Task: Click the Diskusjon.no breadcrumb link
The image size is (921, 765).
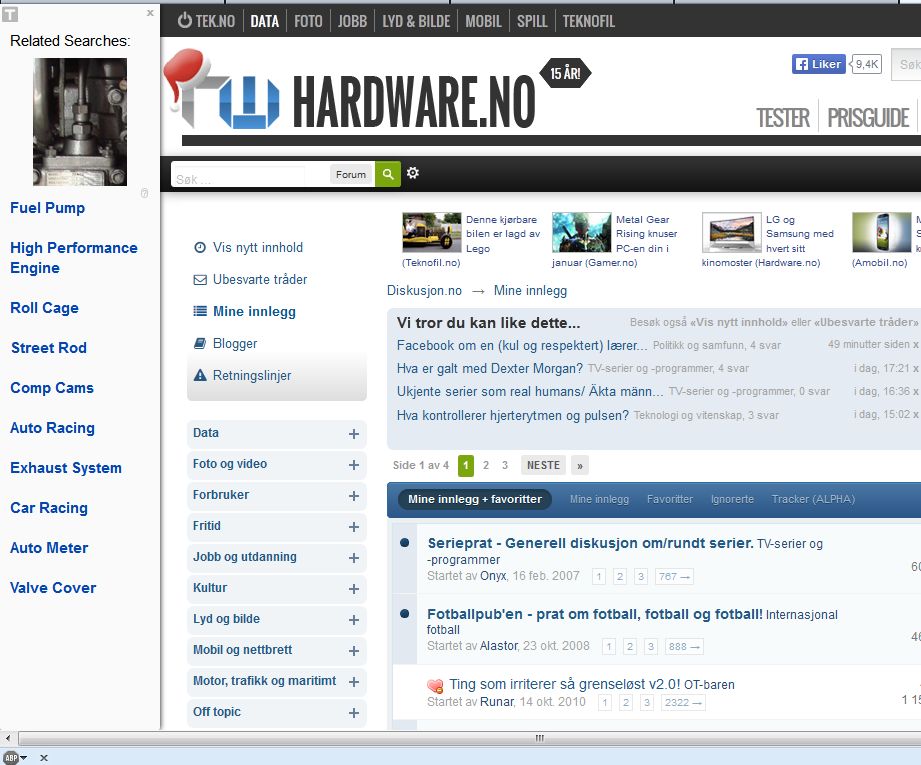Action: coord(424,290)
